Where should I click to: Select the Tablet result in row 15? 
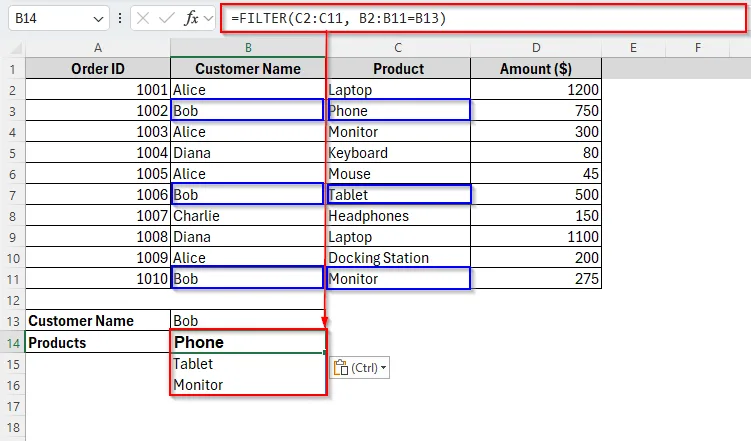point(248,364)
